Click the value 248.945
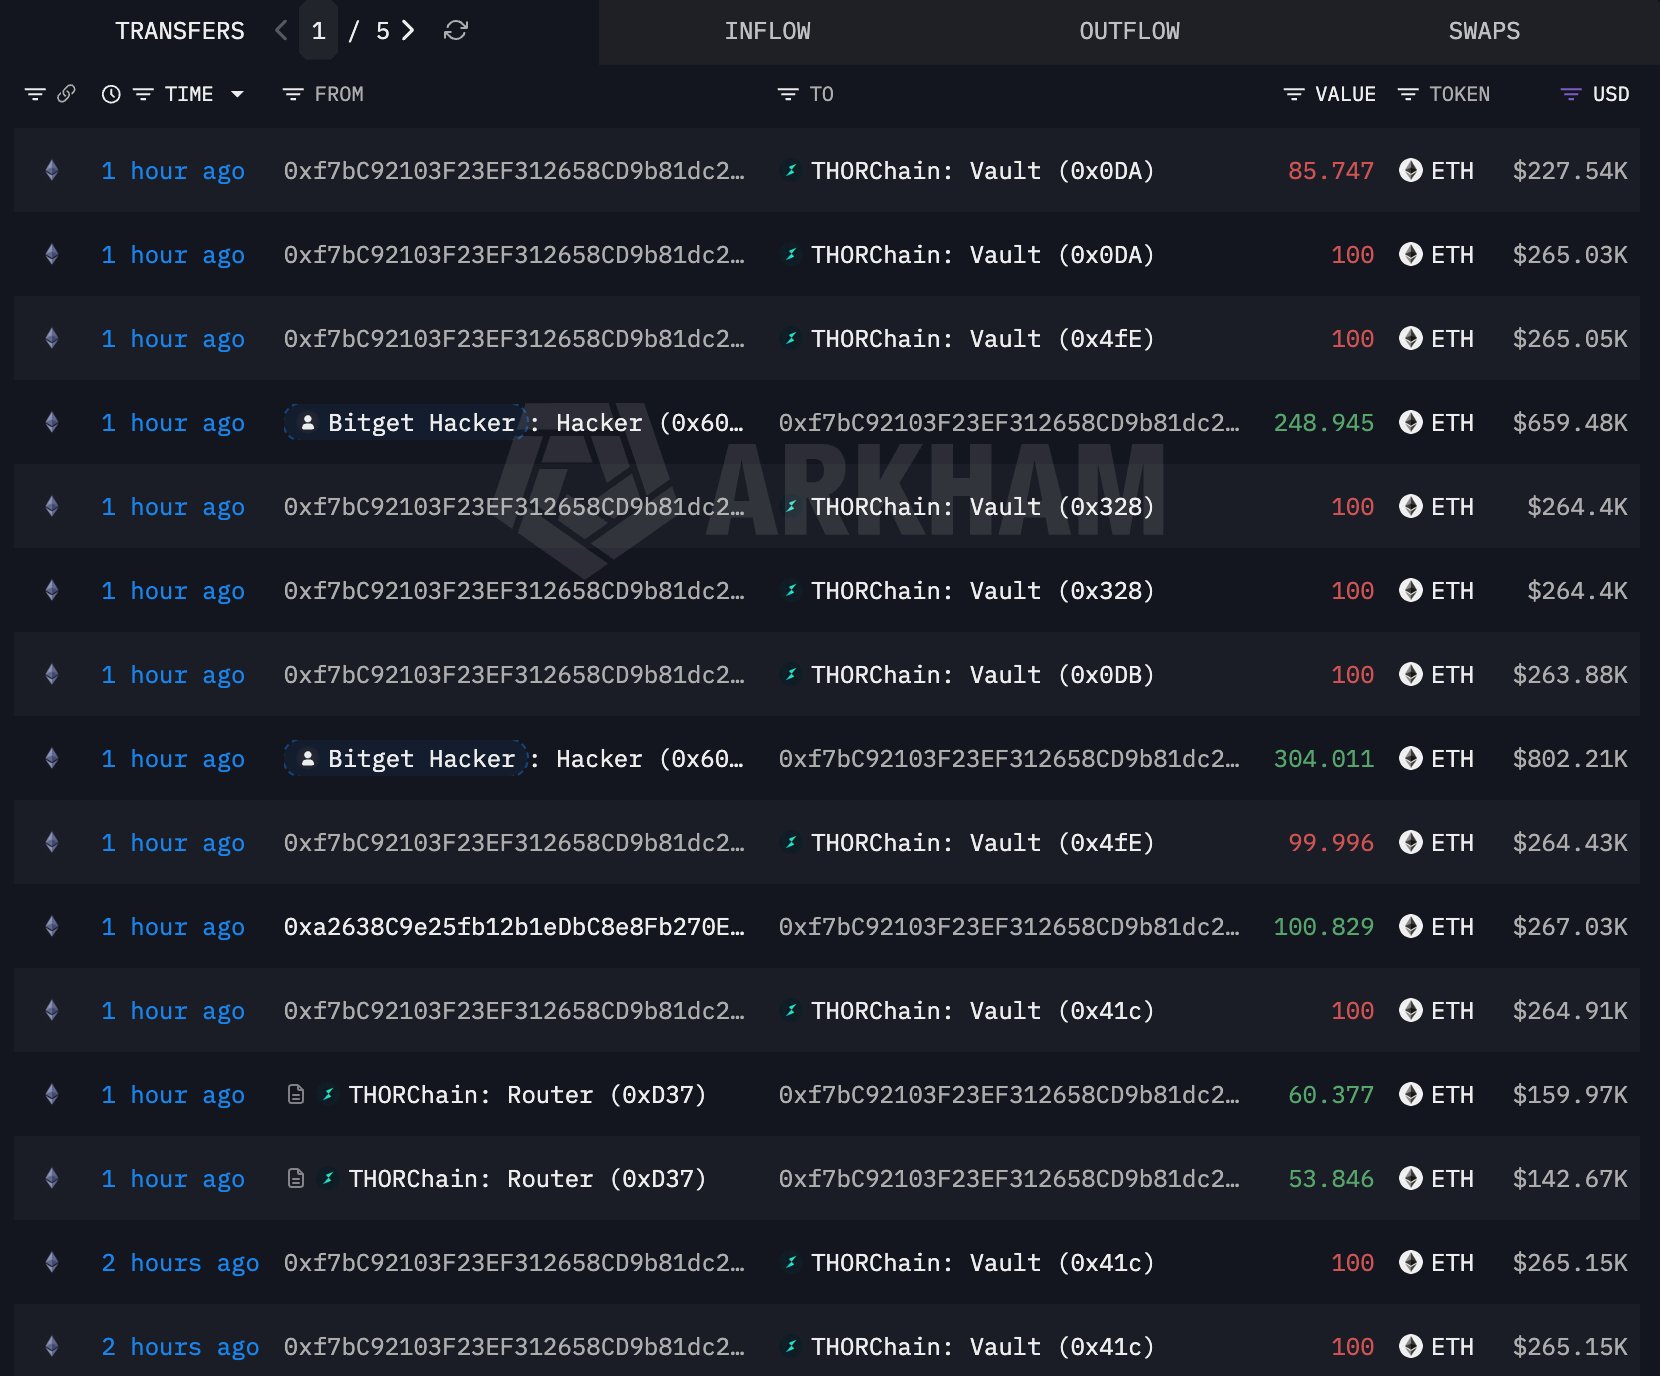This screenshot has width=1660, height=1376. [x=1323, y=422]
